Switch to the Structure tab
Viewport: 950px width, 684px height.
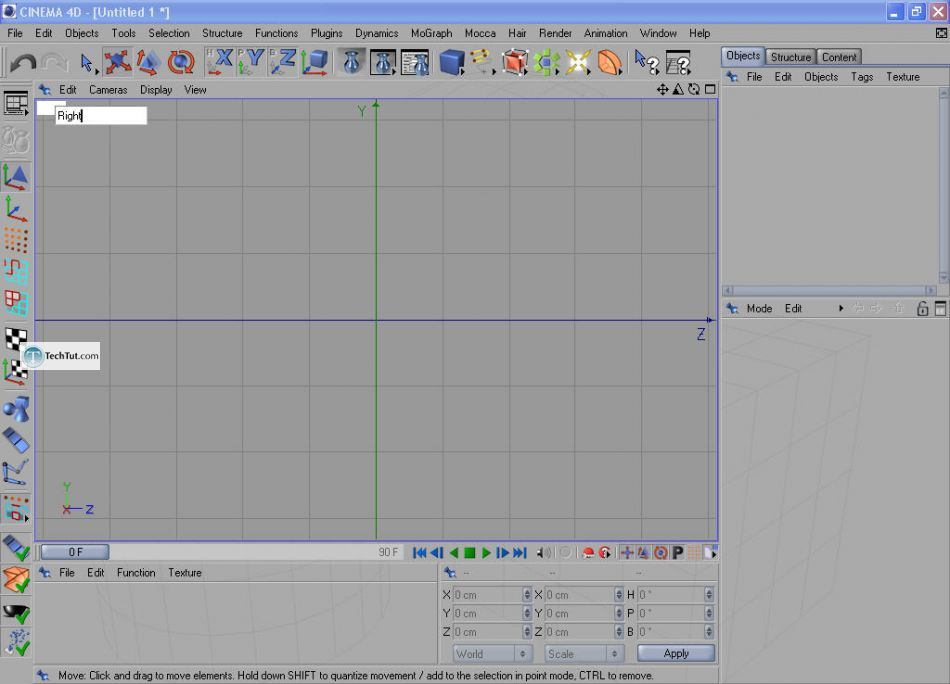[x=791, y=57]
